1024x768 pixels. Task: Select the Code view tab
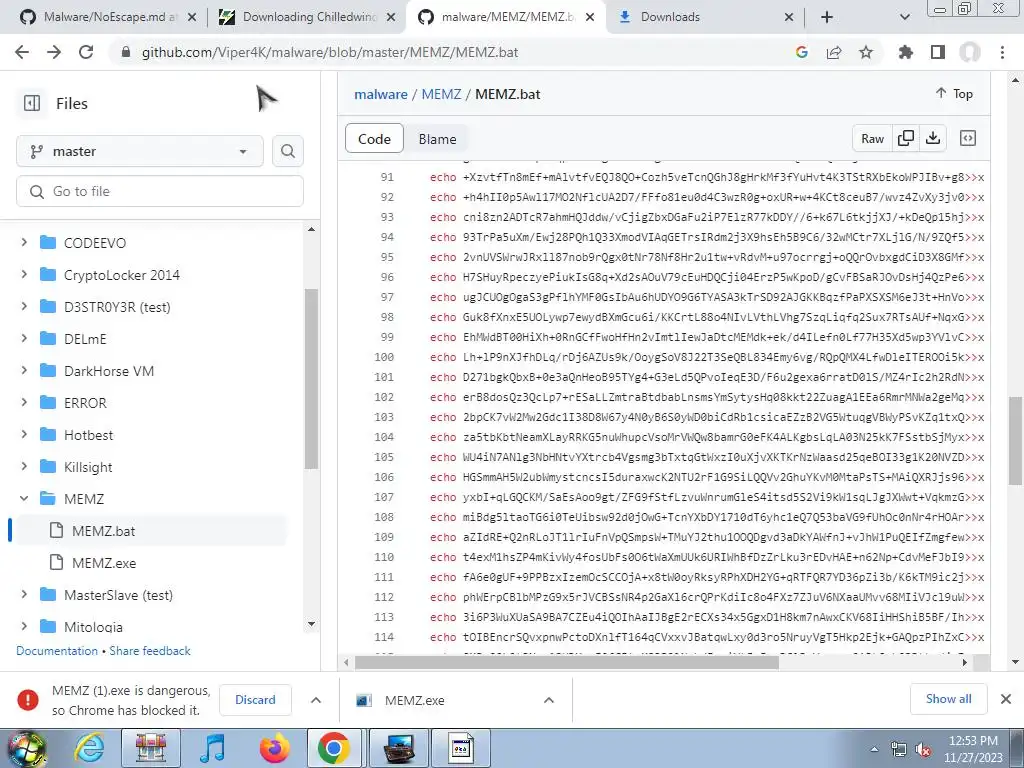coord(374,139)
